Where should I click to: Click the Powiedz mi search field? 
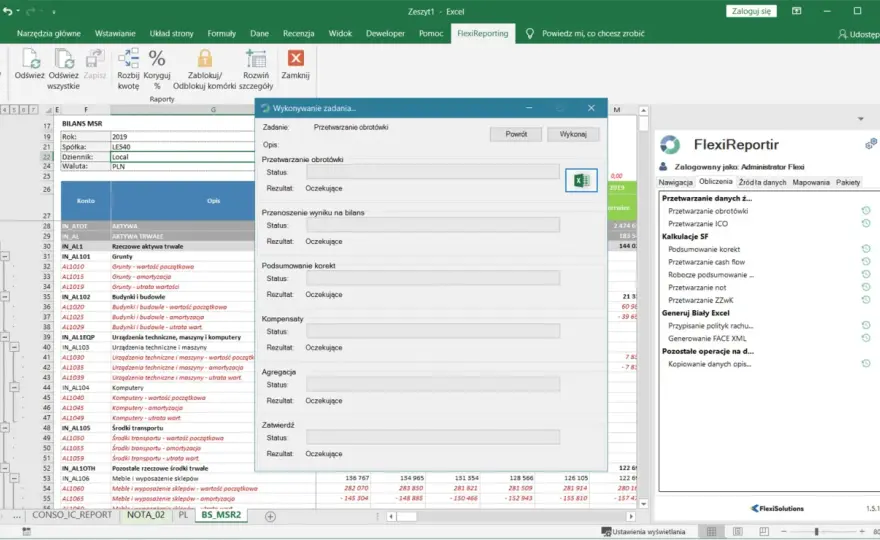click(x=593, y=34)
